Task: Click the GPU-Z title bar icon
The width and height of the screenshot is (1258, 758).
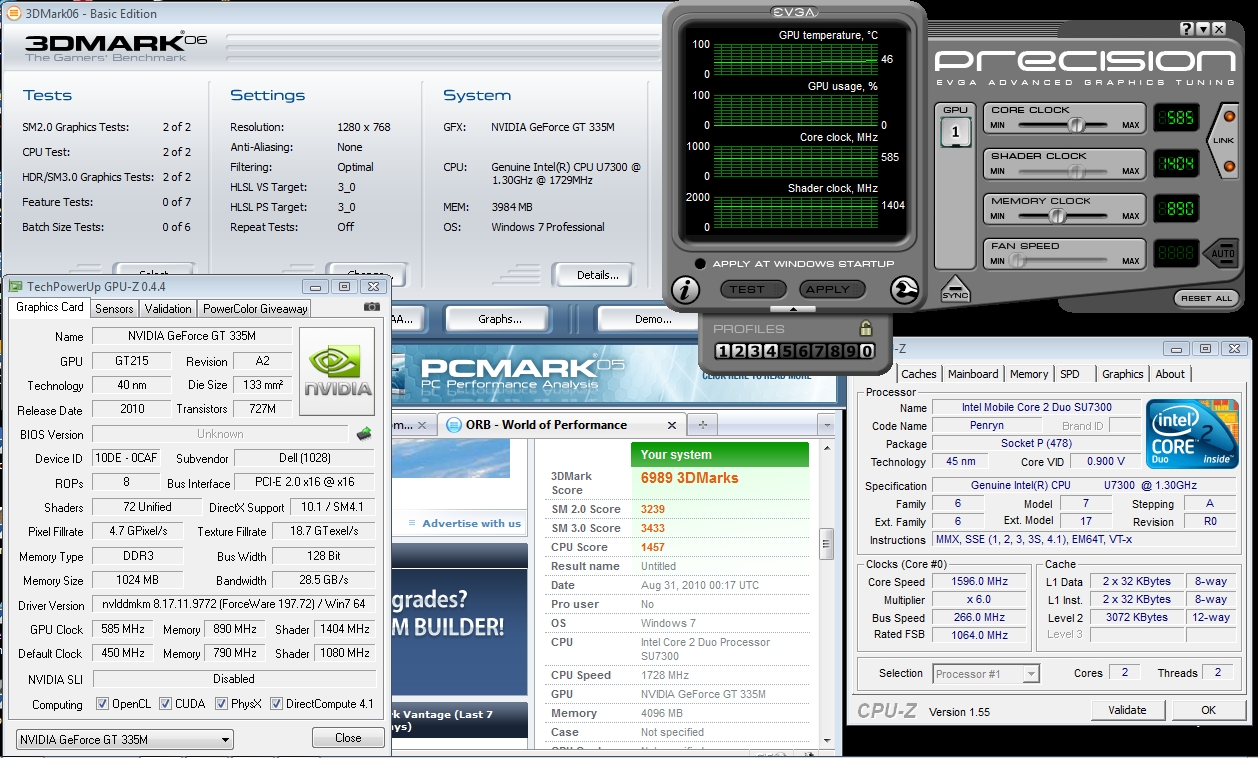Action: [x=16, y=286]
